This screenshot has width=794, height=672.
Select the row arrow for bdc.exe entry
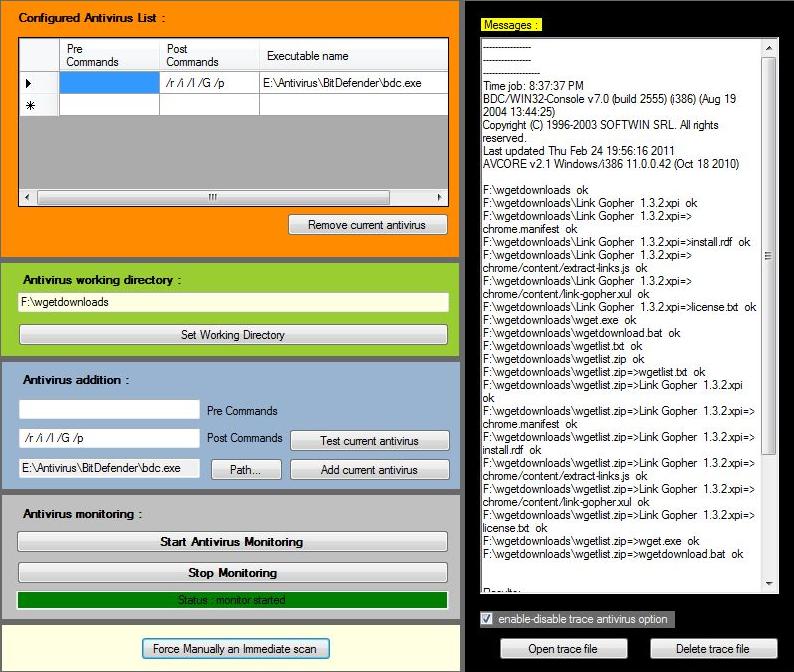click(39, 83)
